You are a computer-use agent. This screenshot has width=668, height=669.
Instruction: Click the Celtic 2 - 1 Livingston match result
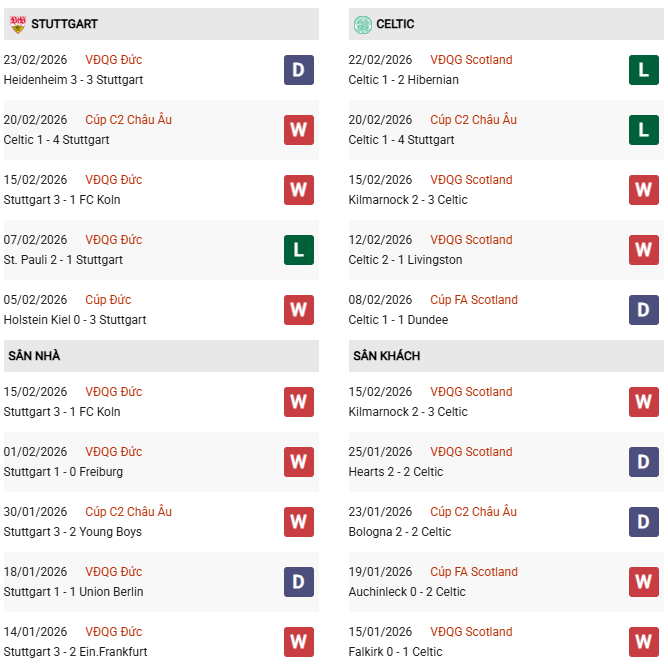pos(405,260)
